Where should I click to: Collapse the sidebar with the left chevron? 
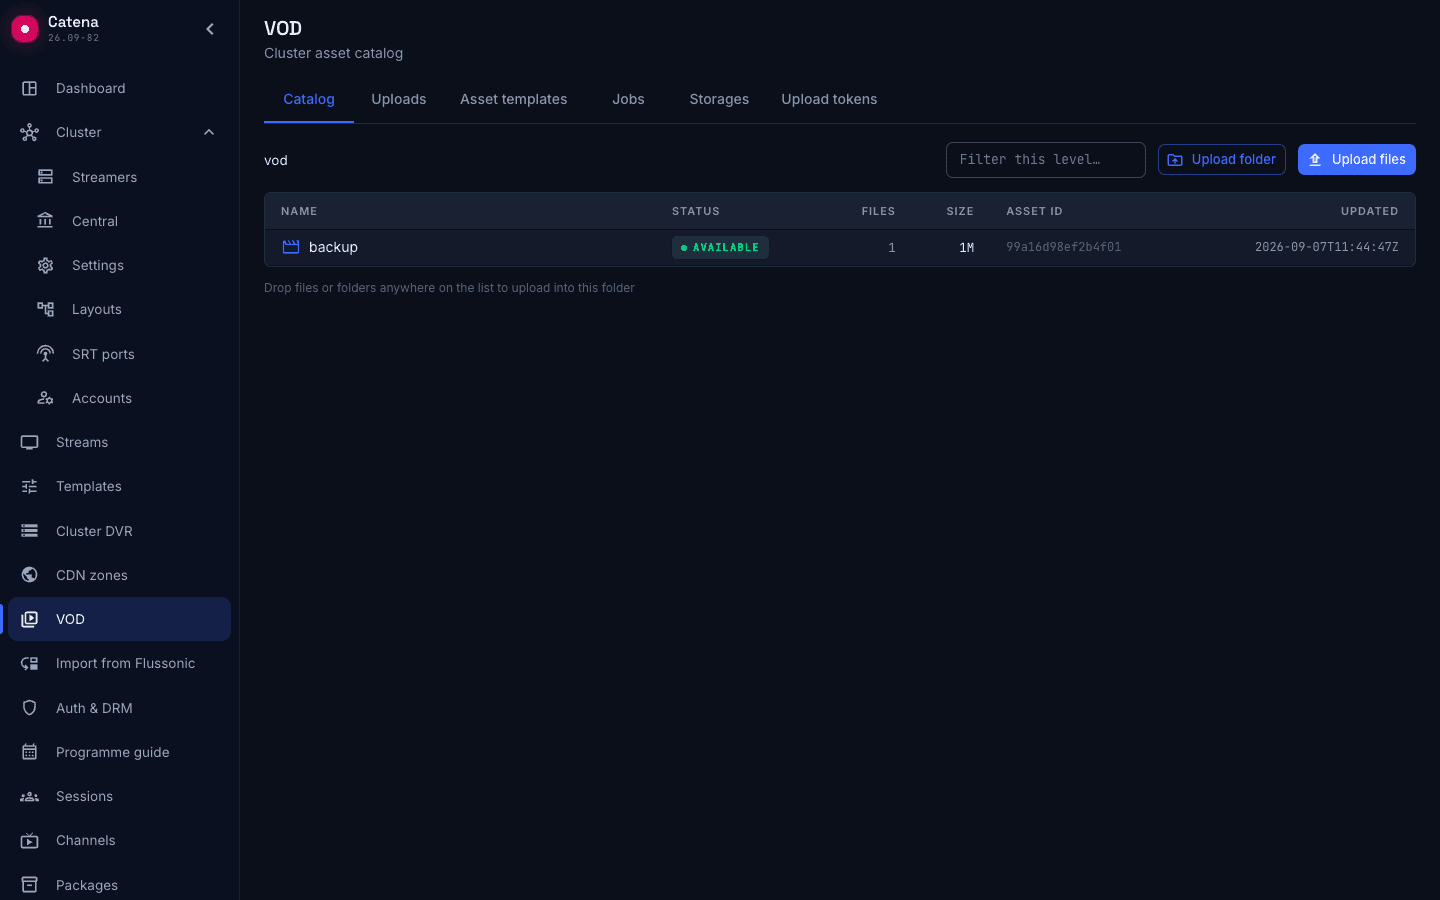pyautogui.click(x=210, y=29)
